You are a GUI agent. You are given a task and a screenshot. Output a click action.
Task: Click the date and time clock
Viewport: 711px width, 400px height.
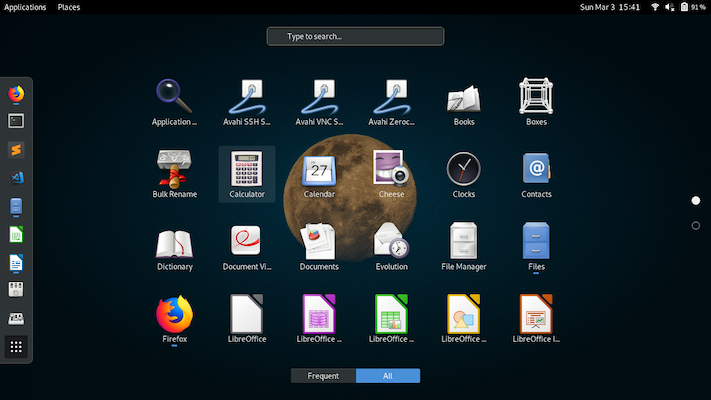coord(610,7)
